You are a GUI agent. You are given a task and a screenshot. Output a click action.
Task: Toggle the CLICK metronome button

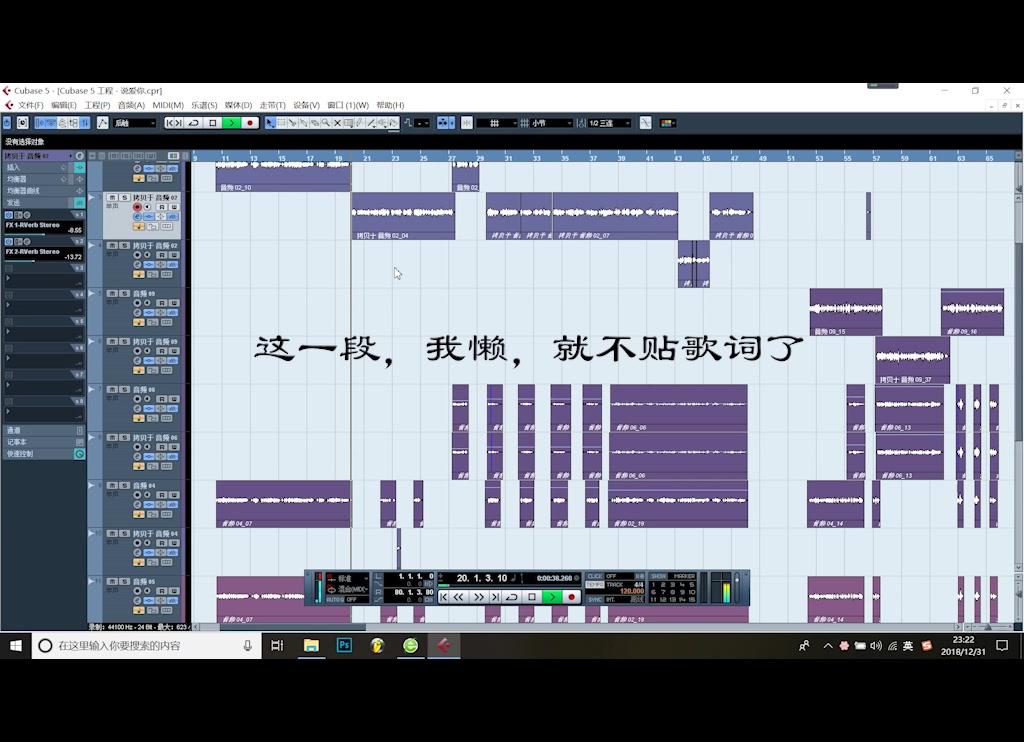tap(595, 576)
